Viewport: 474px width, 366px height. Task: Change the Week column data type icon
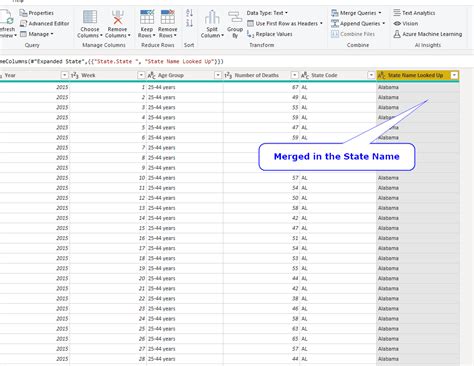click(75, 75)
